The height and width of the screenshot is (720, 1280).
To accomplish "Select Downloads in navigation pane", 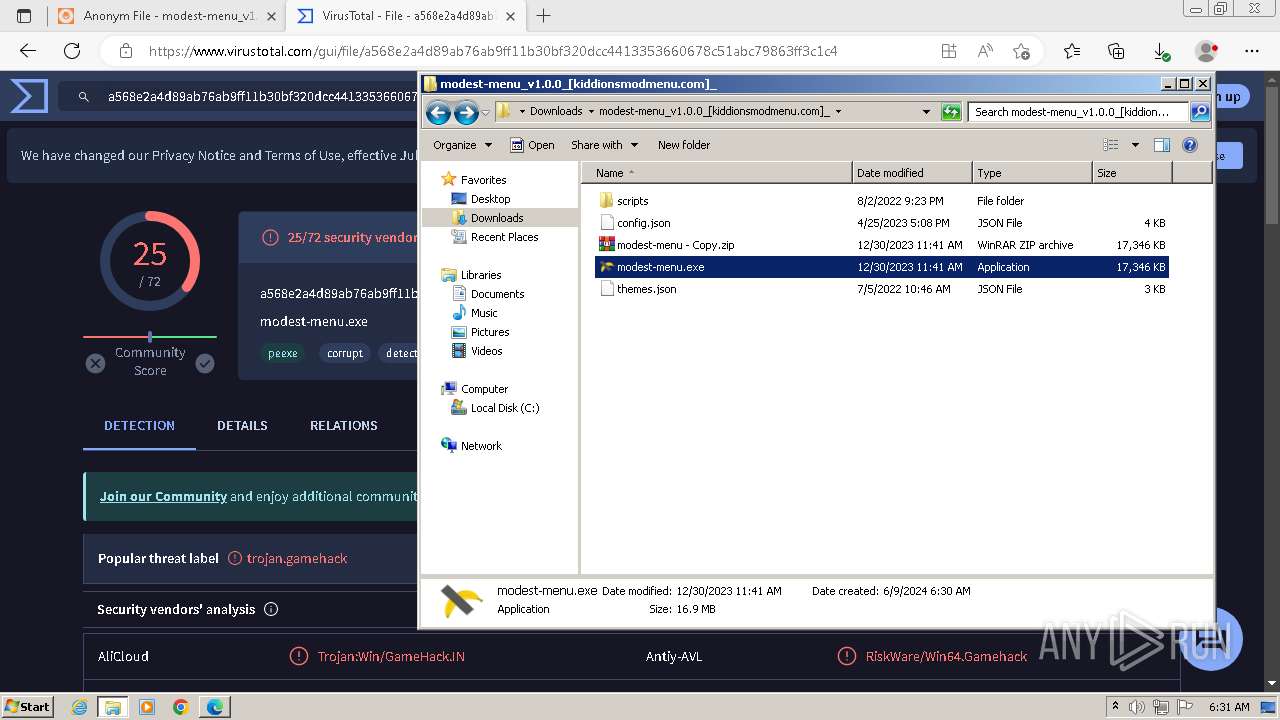I will pos(497,218).
